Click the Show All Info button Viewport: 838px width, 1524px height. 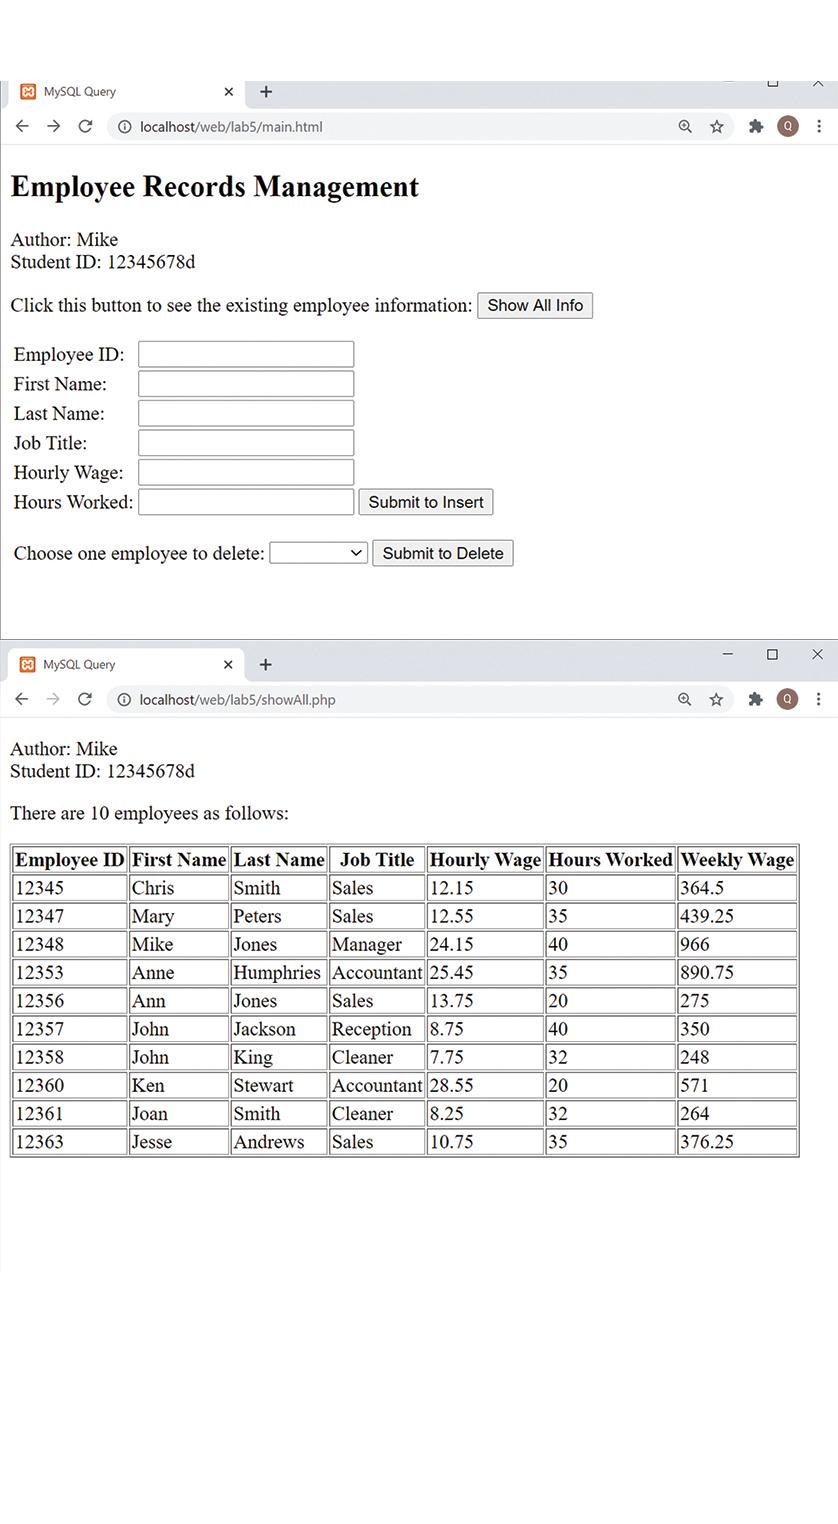[535, 305]
